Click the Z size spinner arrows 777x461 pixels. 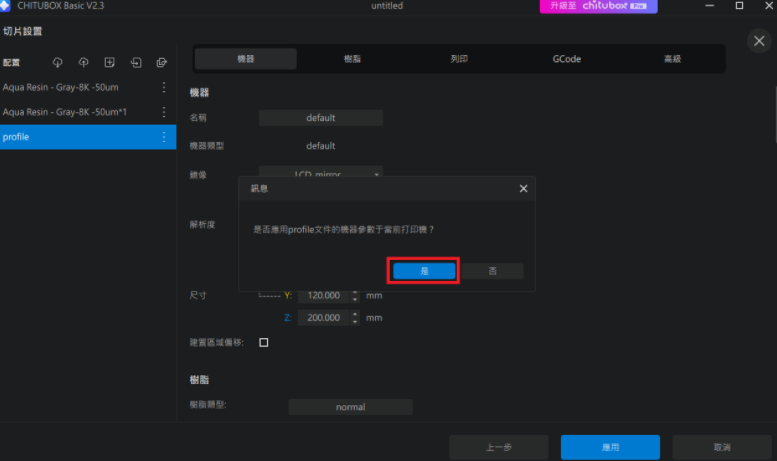click(x=354, y=318)
